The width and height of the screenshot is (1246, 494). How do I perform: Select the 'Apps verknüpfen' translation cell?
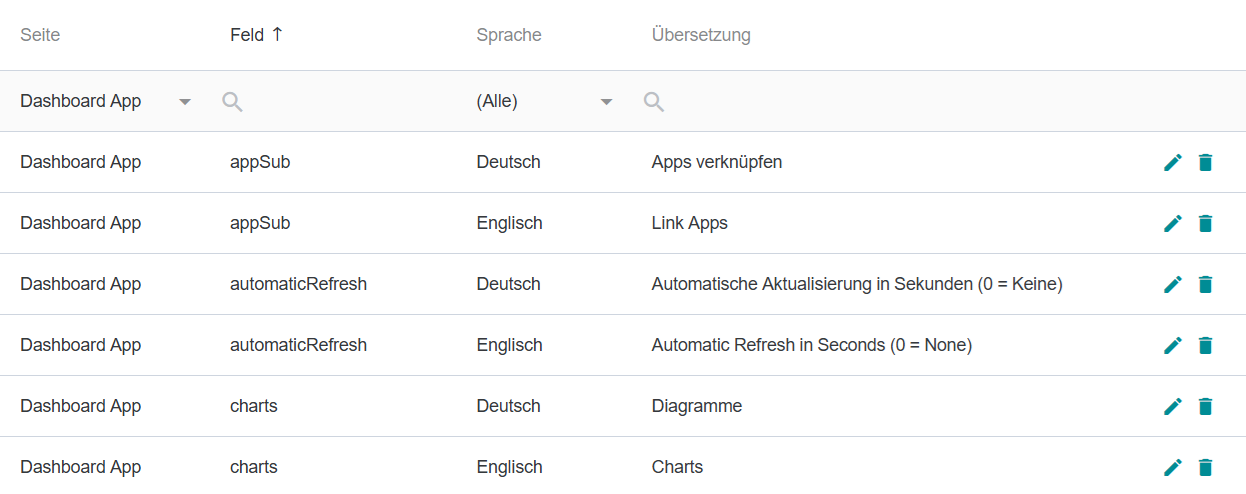pyautogui.click(x=716, y=162)
